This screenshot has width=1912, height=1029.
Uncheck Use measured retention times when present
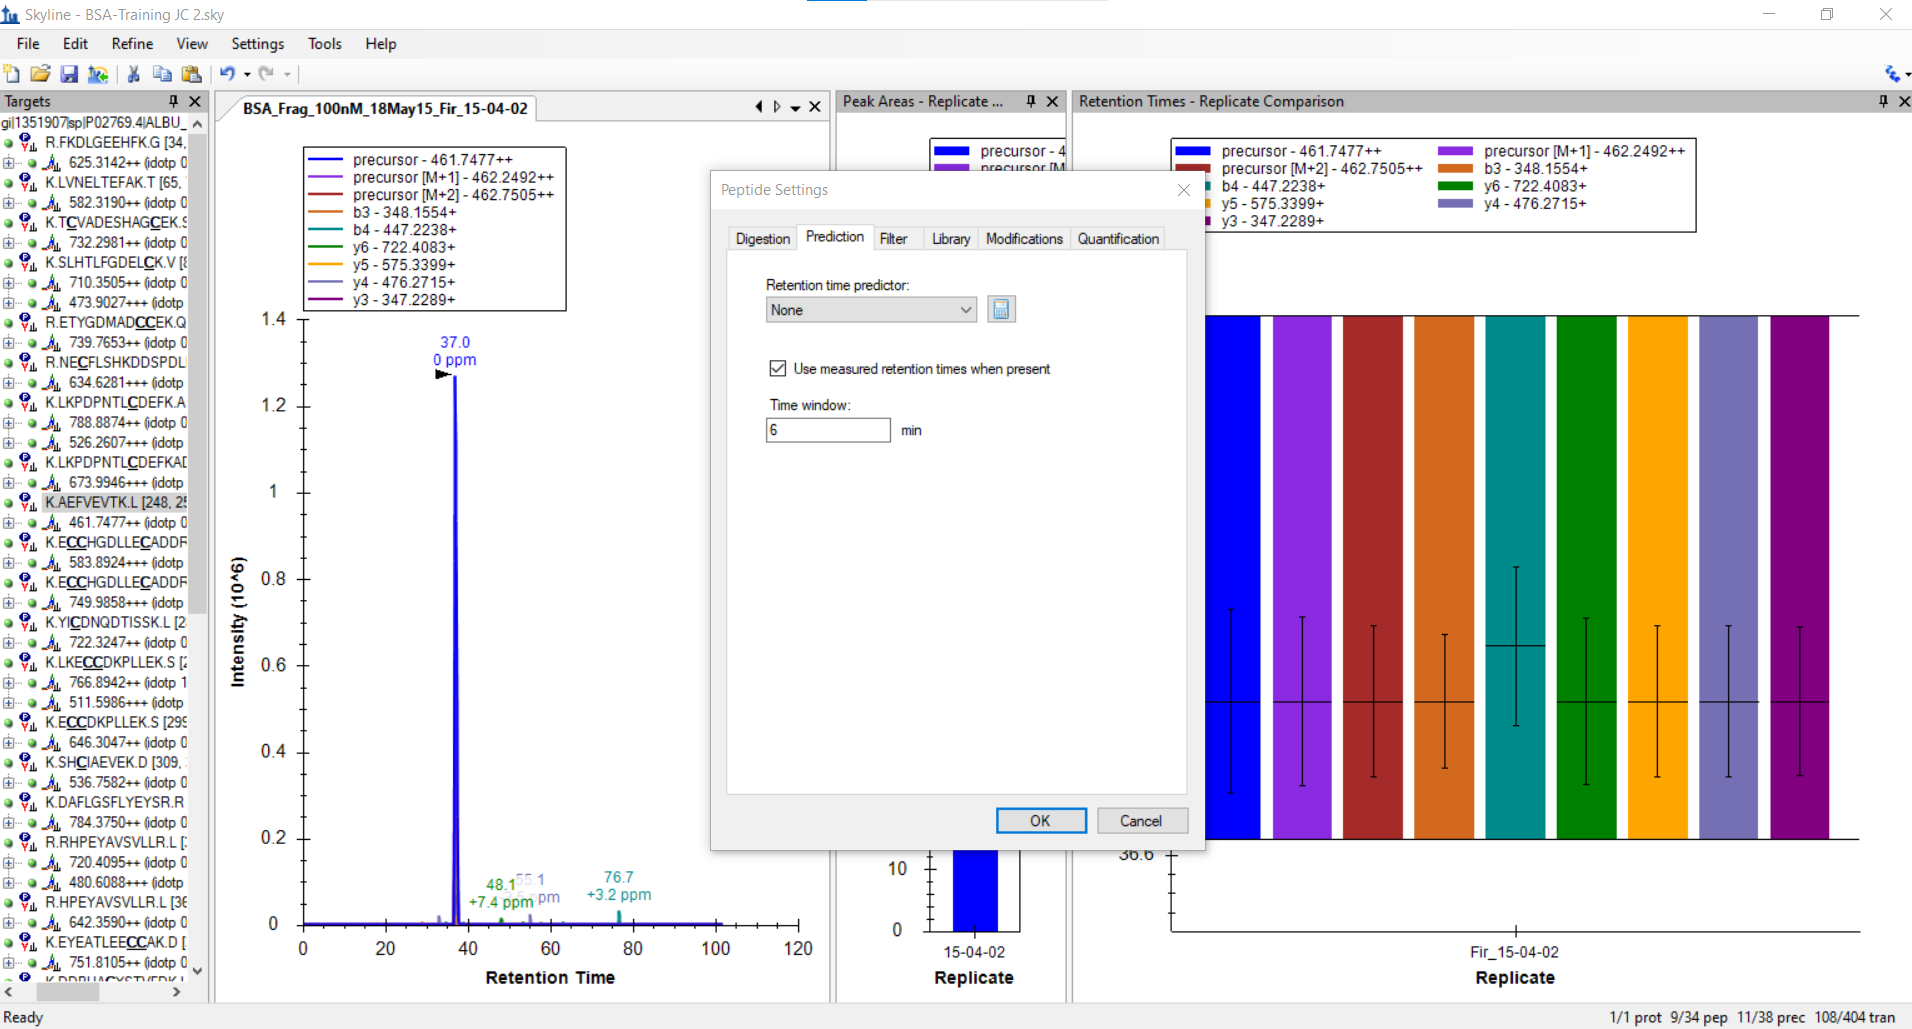pos(778,369)
